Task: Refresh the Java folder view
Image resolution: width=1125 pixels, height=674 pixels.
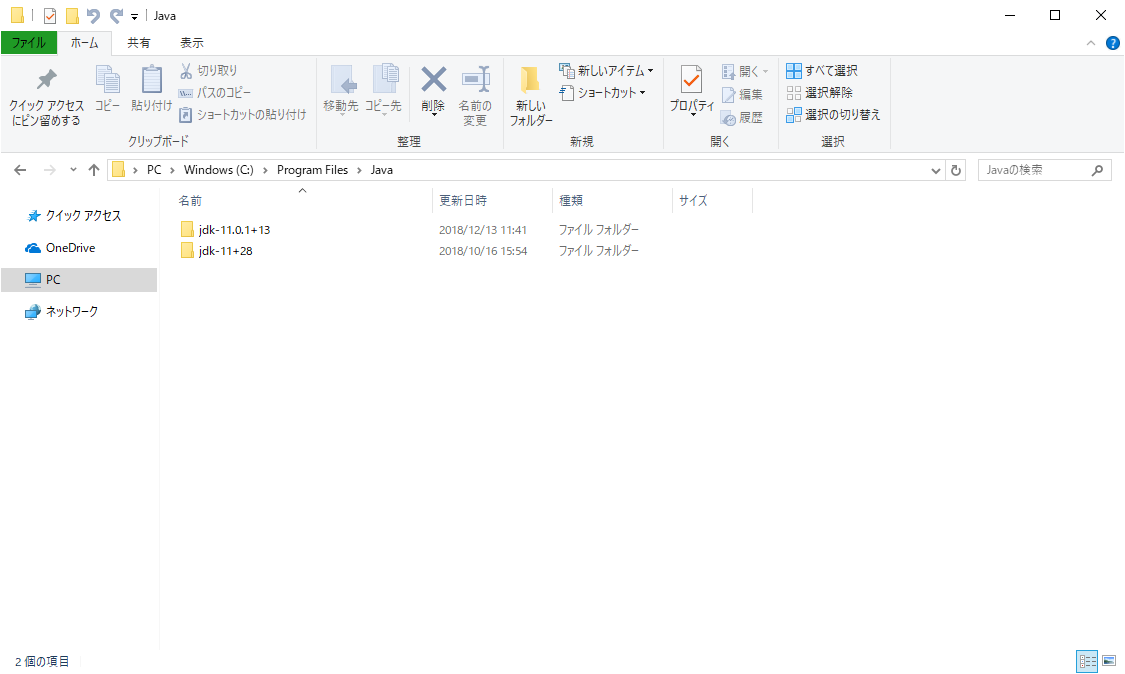Action: point(956,170)
